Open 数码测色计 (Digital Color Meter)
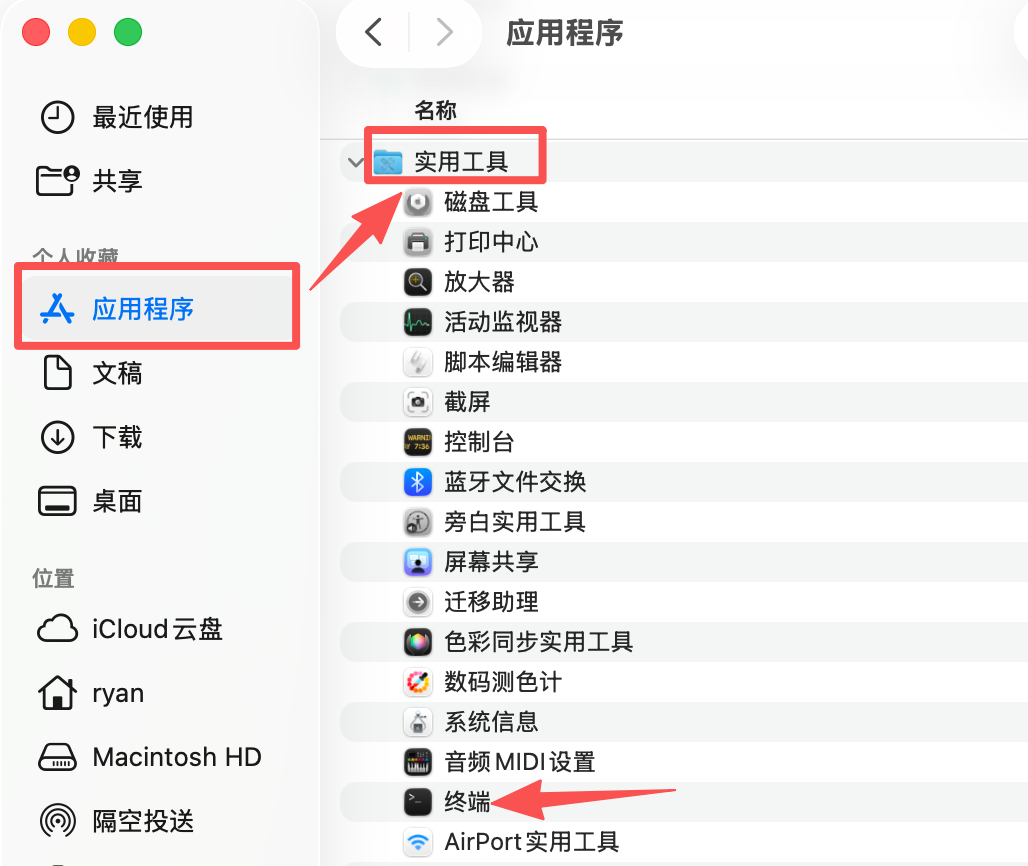This screenshot has width=1028, height=866. pos(502,681)
